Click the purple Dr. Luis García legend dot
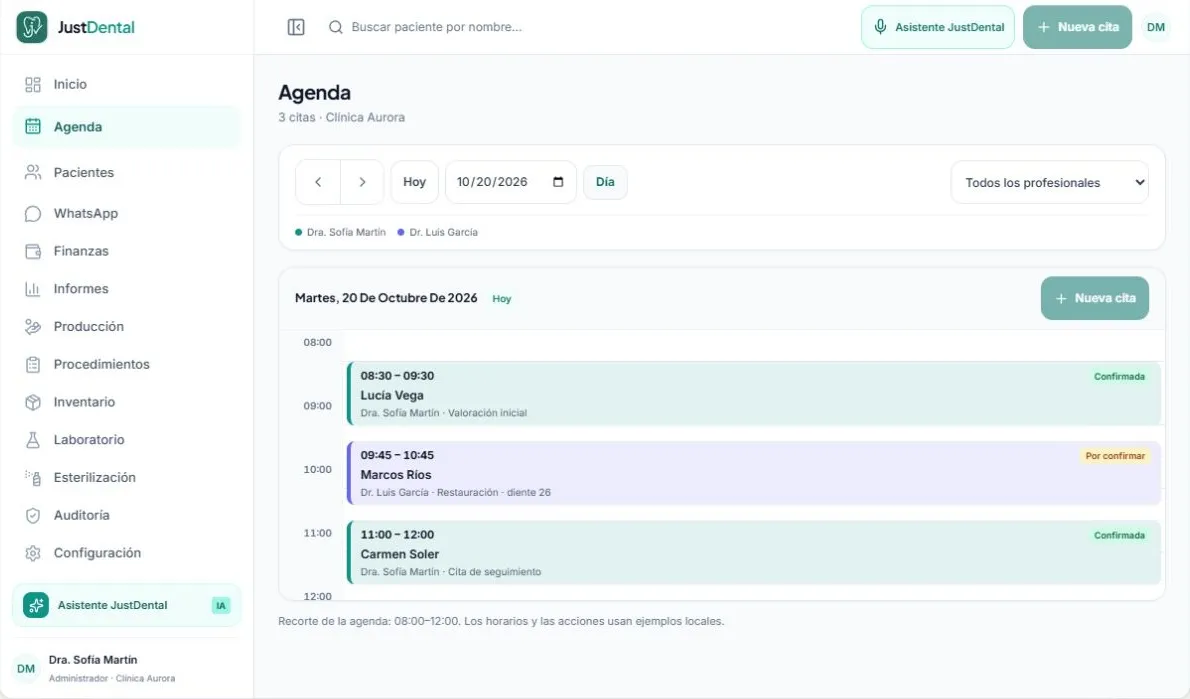The width and height of the screenshot is (1190, 699). point(401,232)
